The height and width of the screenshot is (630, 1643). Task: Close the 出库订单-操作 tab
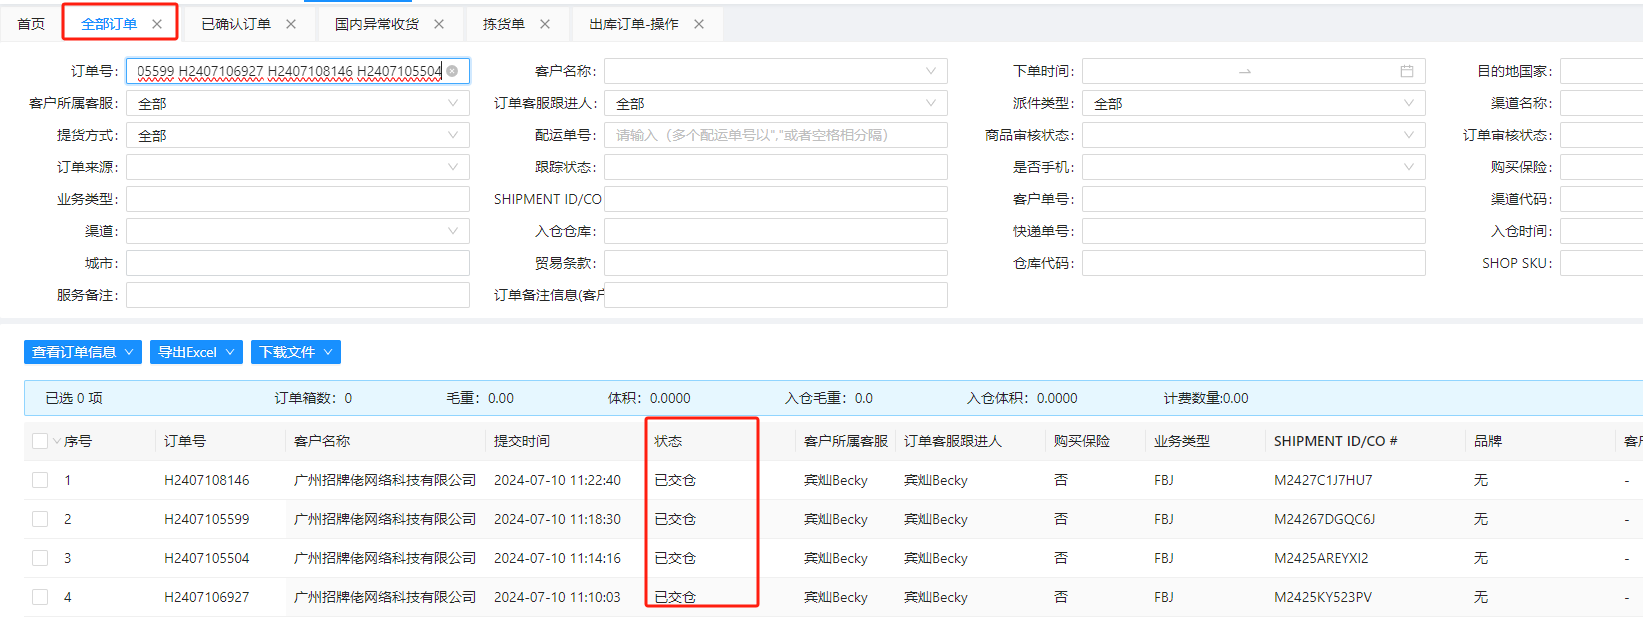coord(699,24)
